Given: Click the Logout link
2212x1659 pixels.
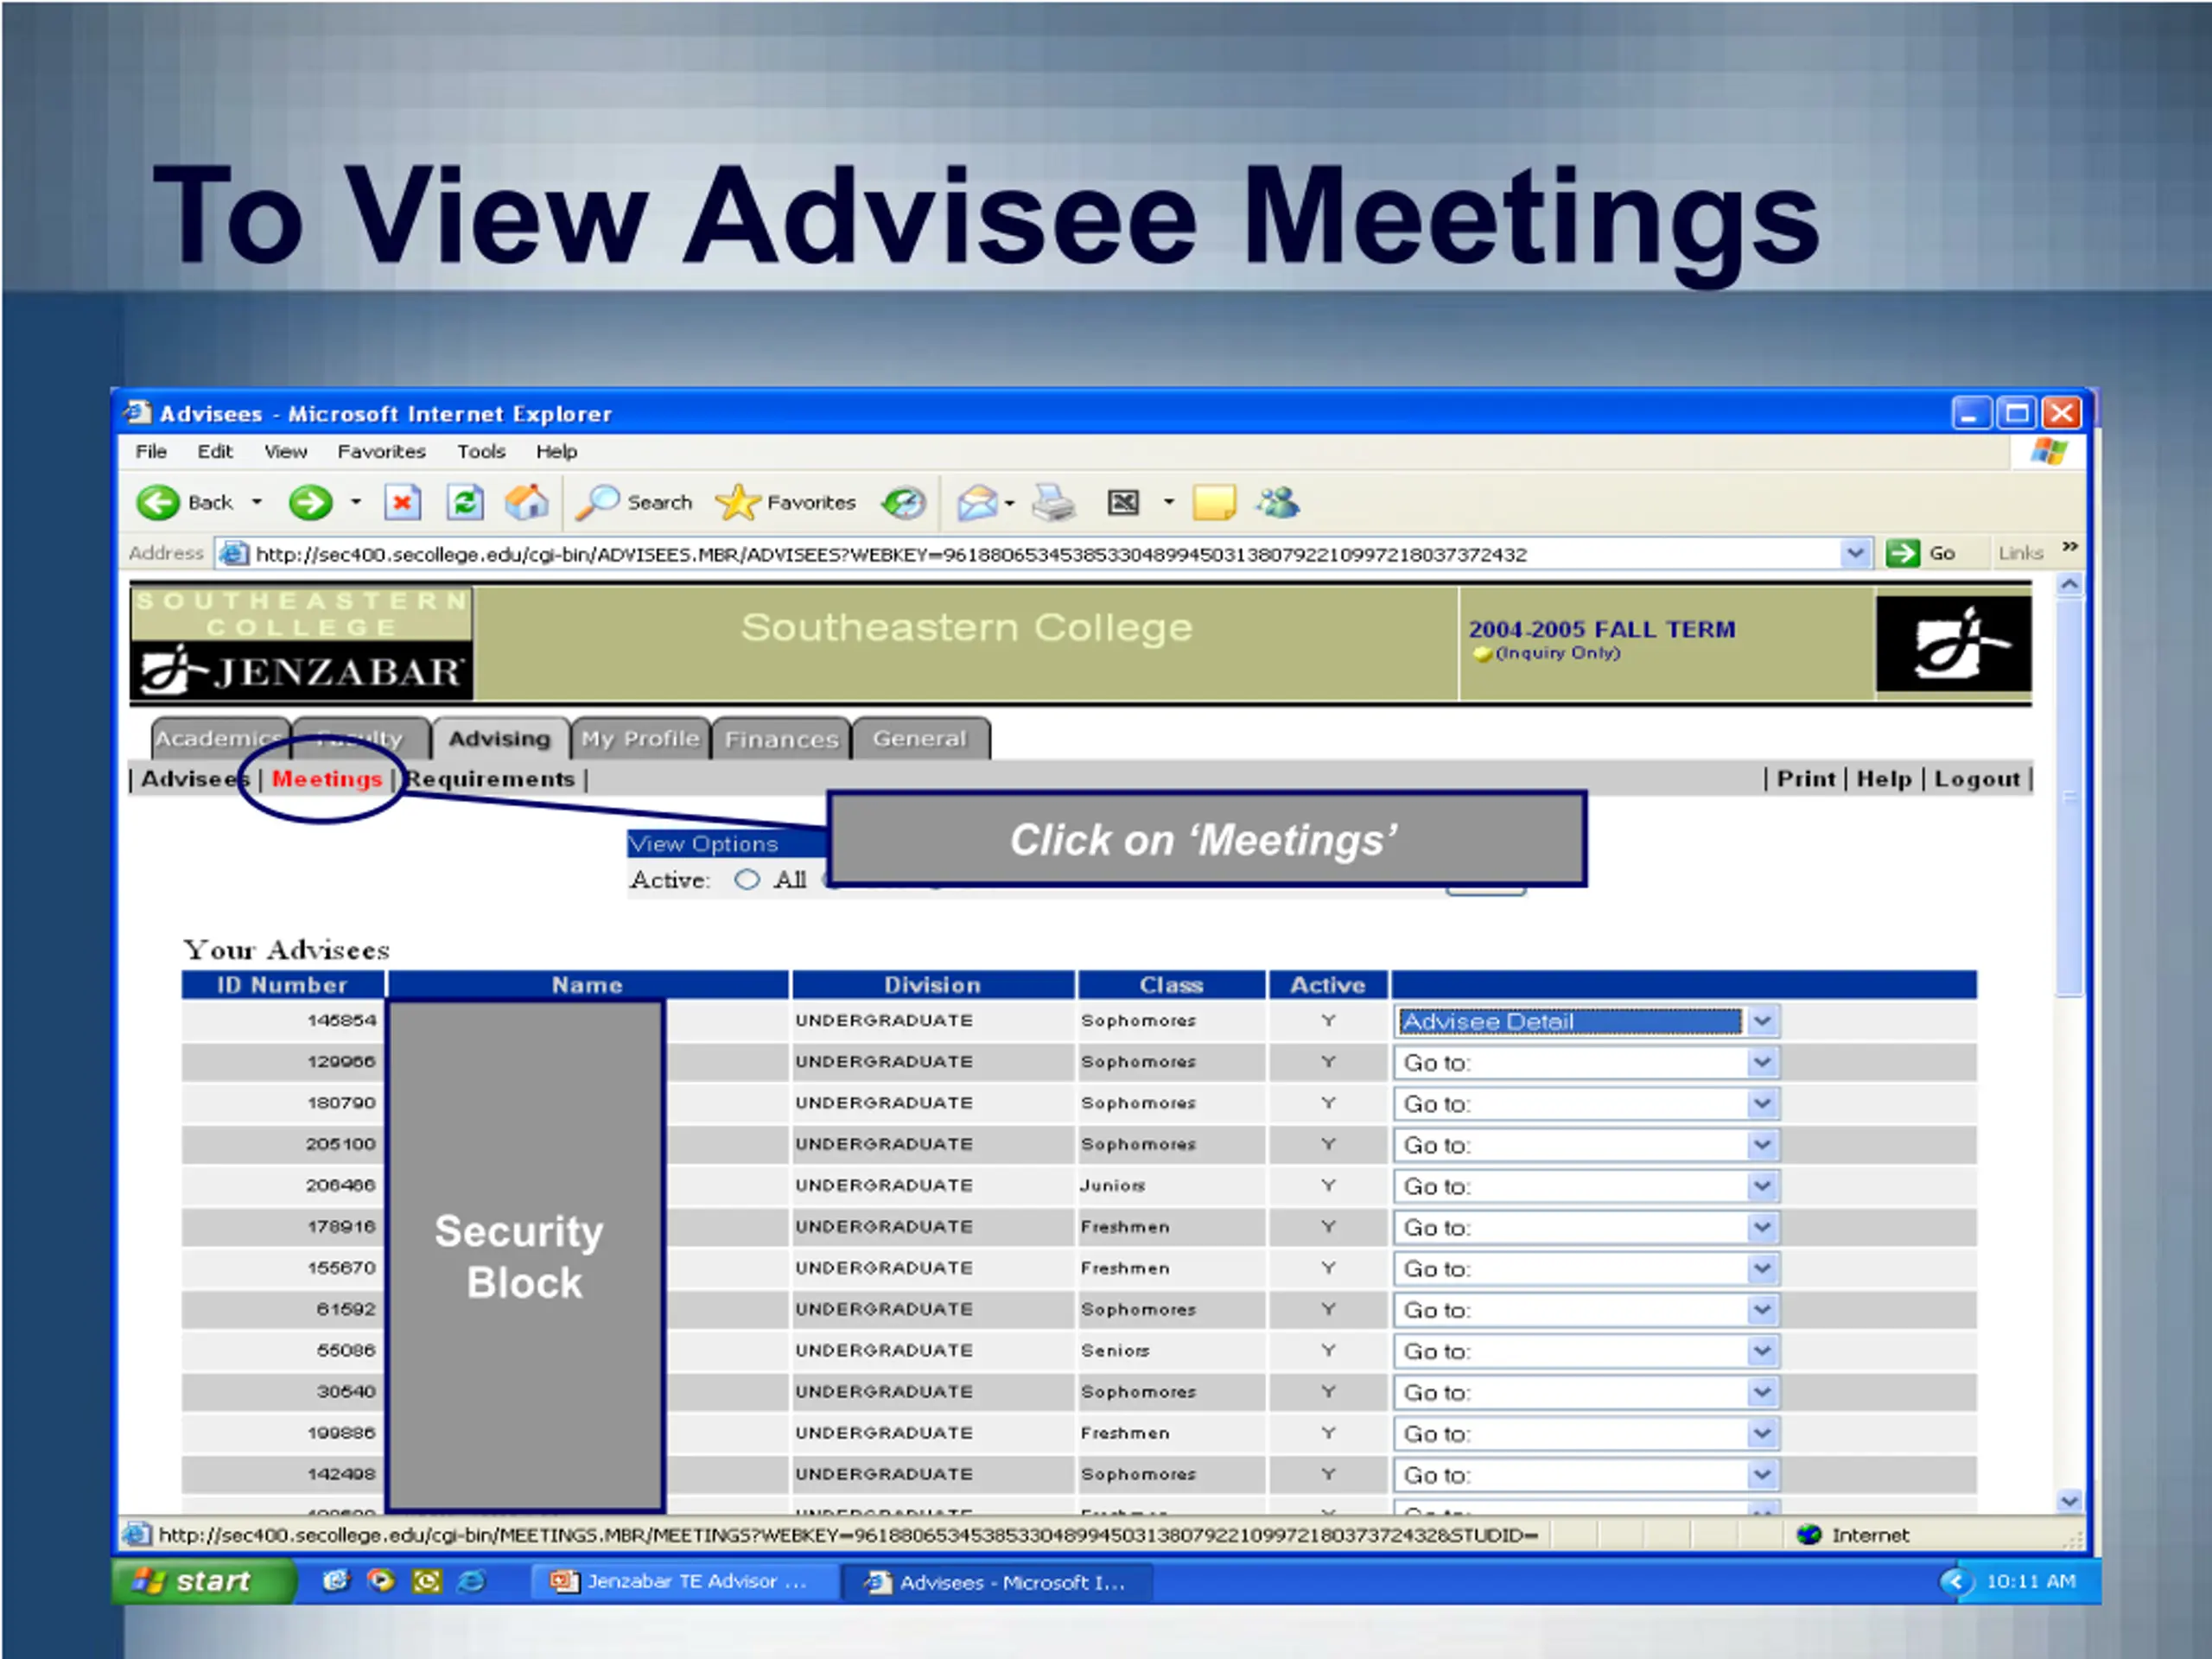Looking at the screenshot, I should click(x=1977, y=779).
